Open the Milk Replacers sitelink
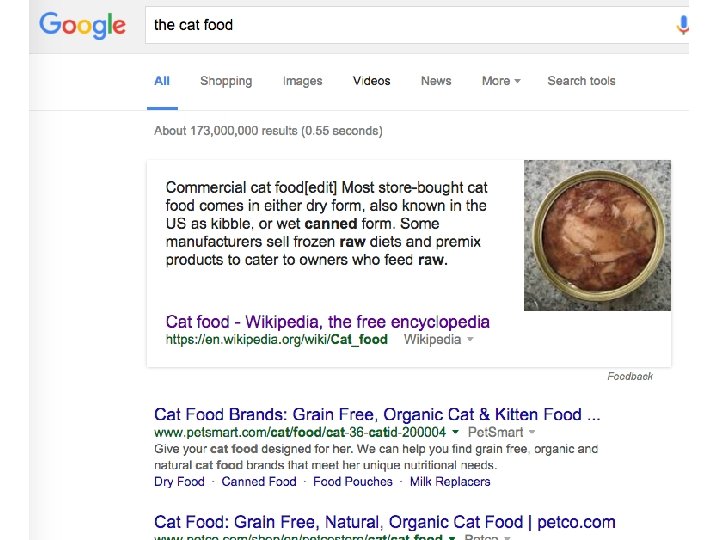 (450, 482)
